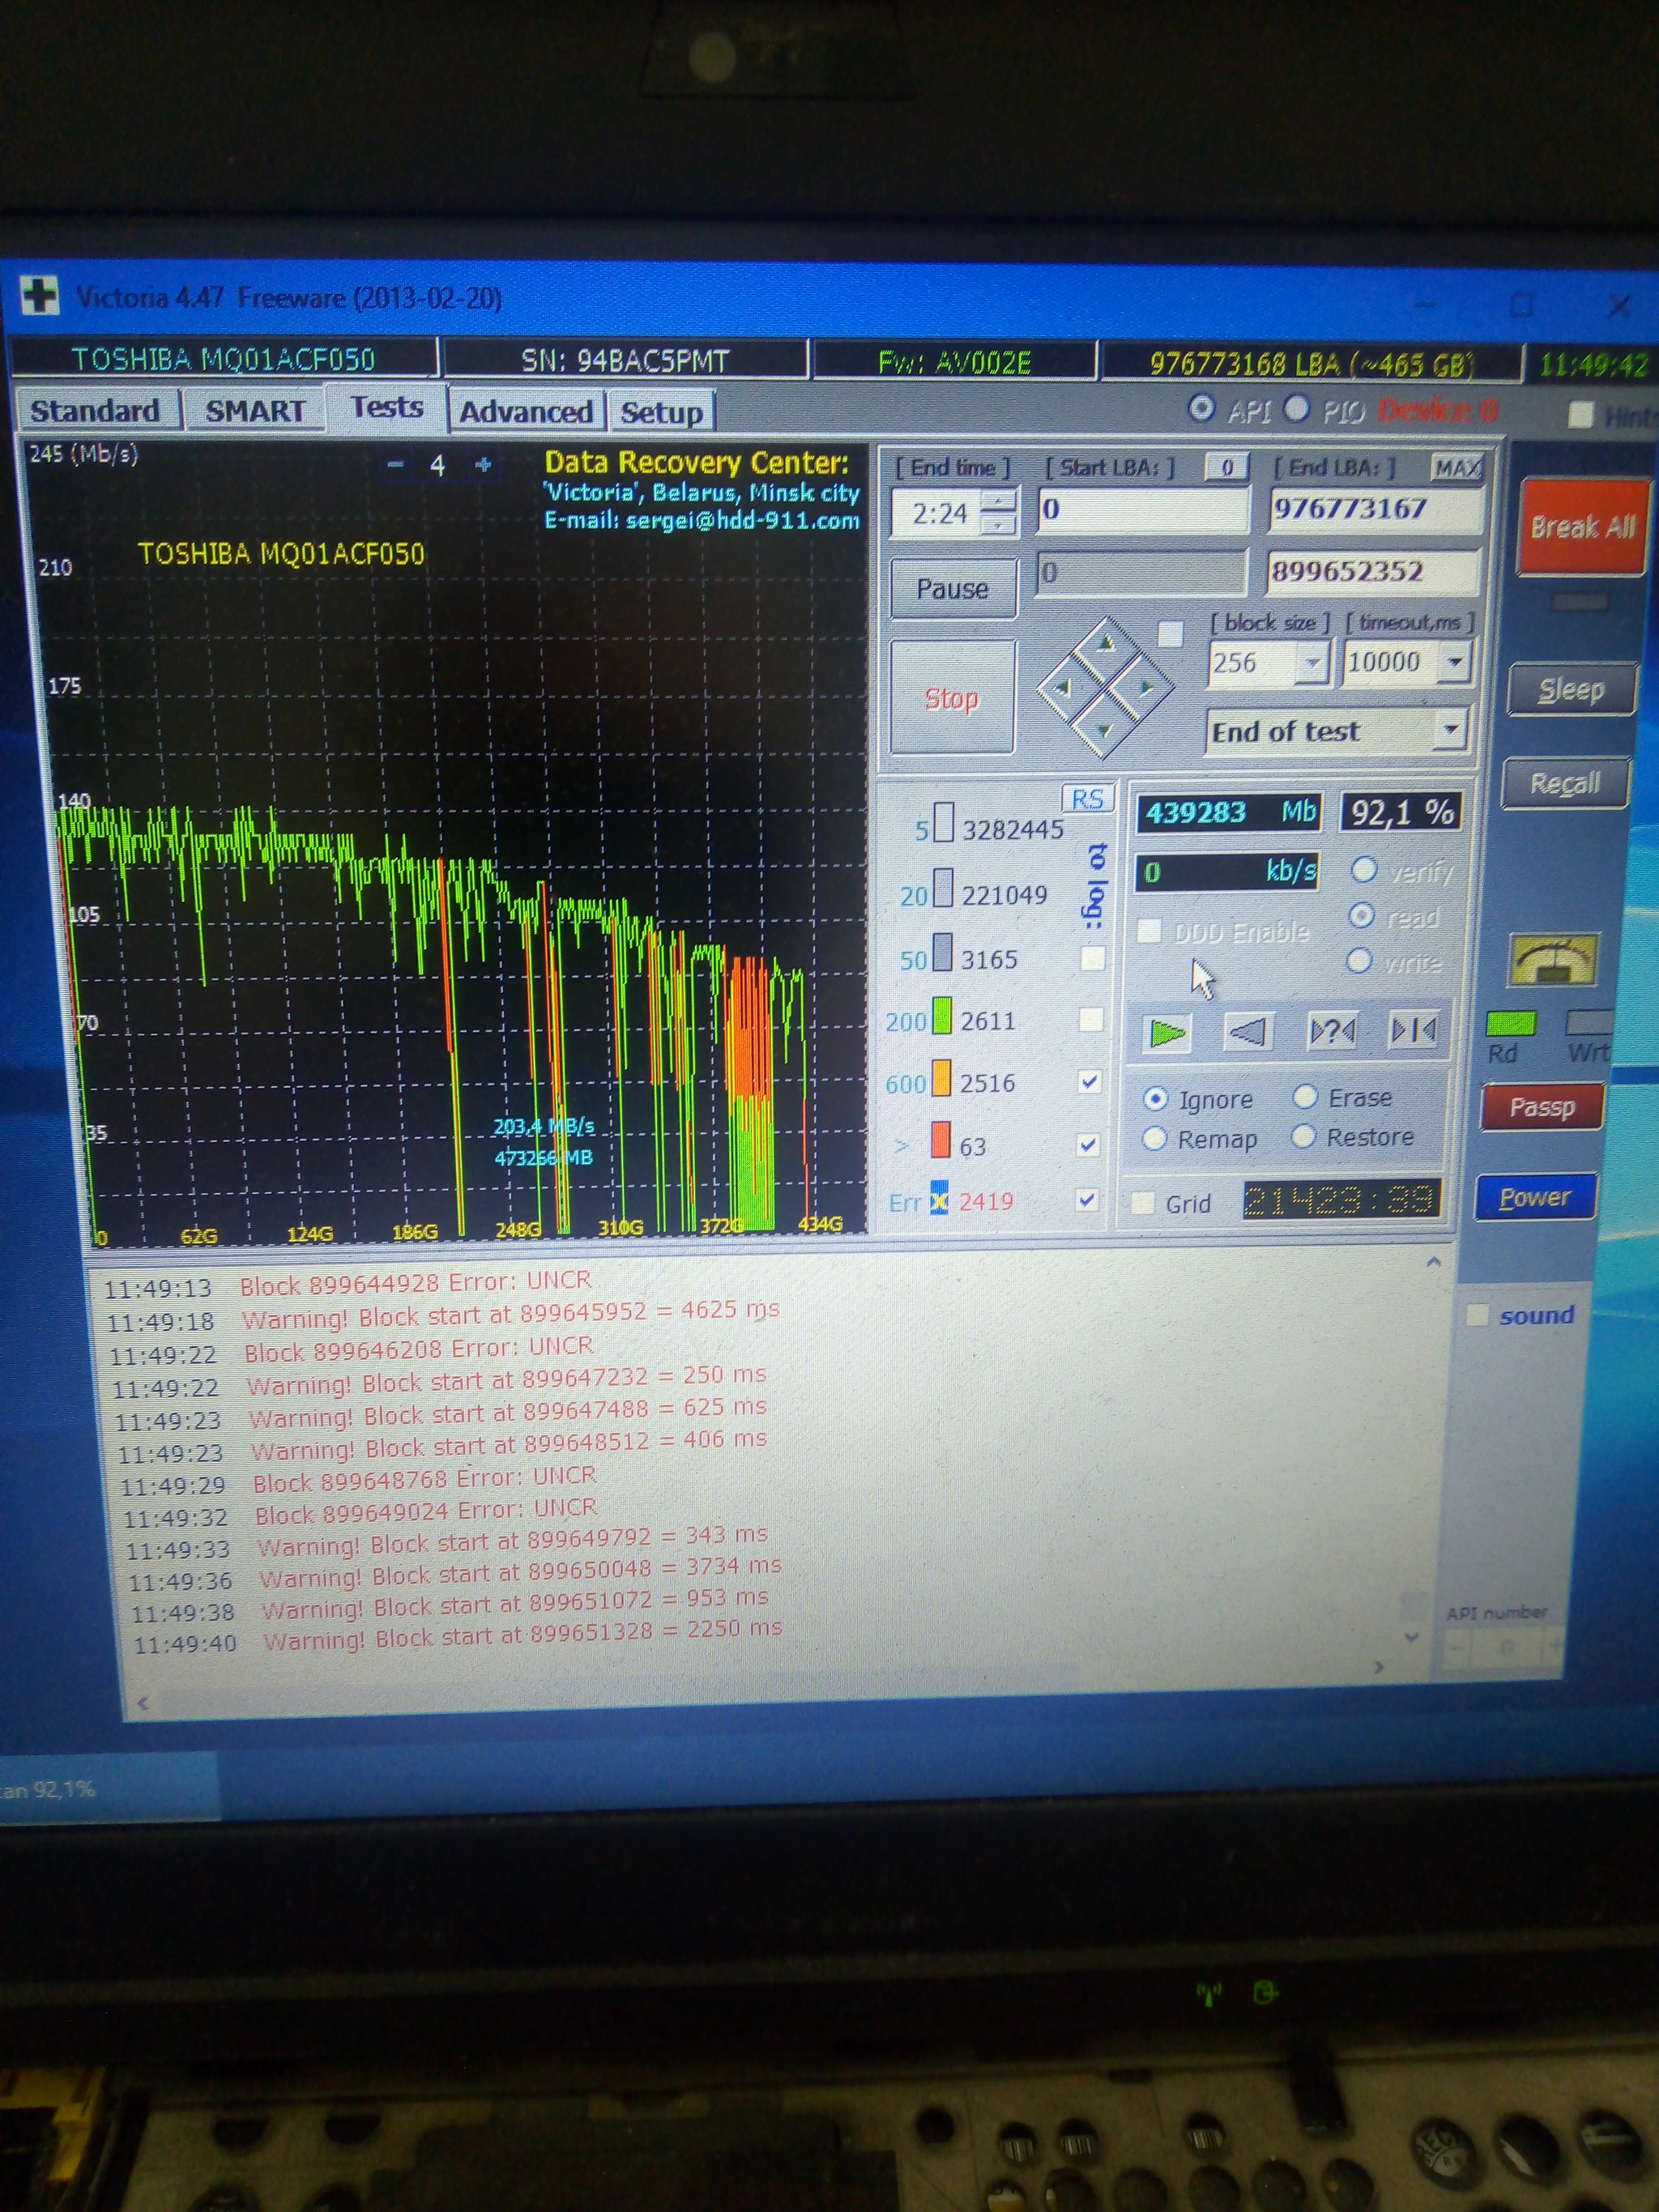Click the Recall button
1659x2212 pixels.
pos(1565,783)
